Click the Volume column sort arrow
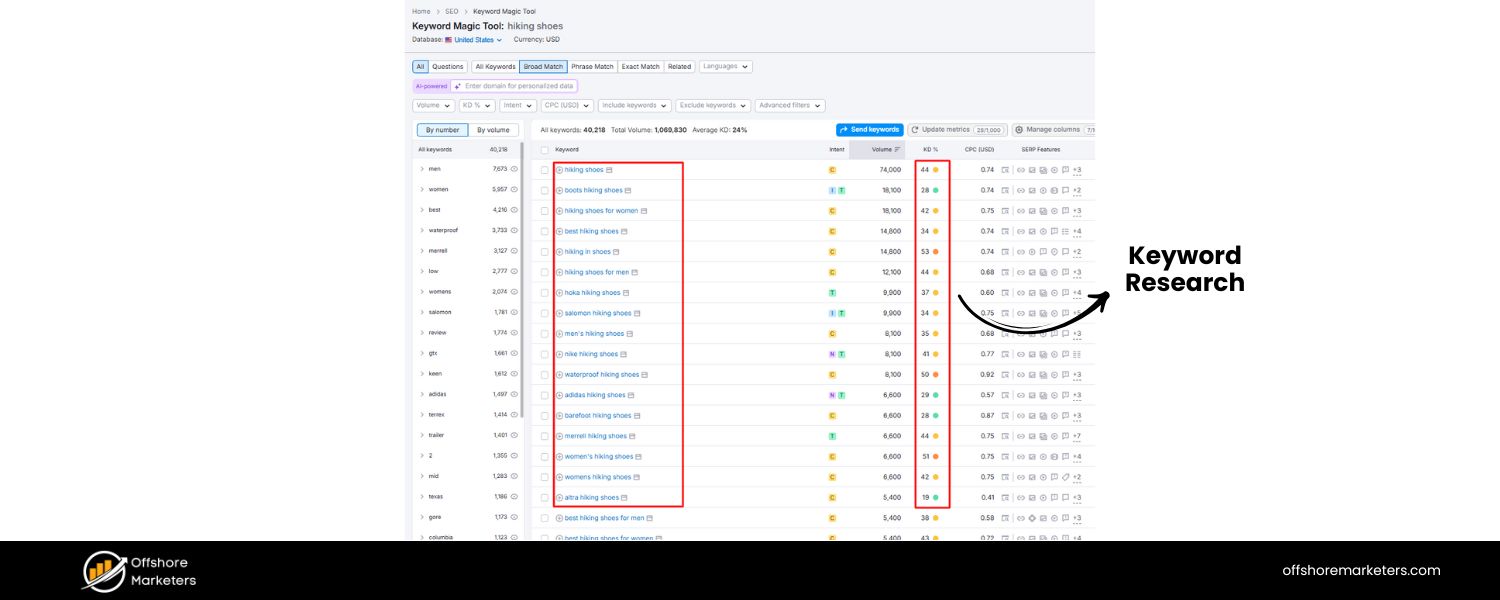Viewport: 1500px width, 600px height. (897, 148)
